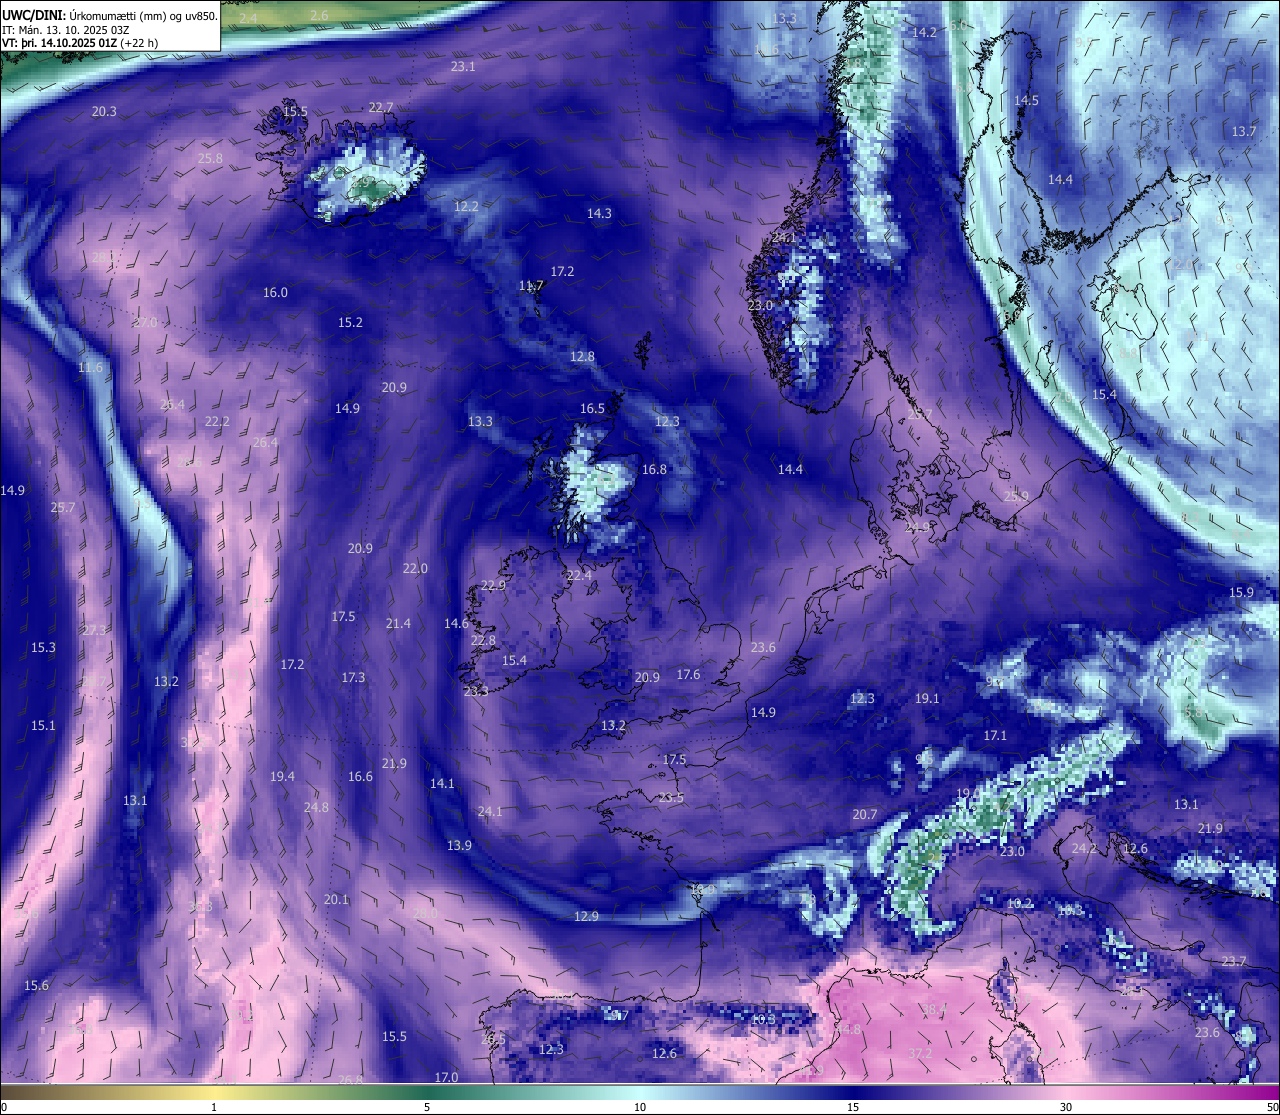Click the 23.1 value on the map
Viewport: 1280px width, 1115px height.
pyautogui.click(x=463, y=66)
